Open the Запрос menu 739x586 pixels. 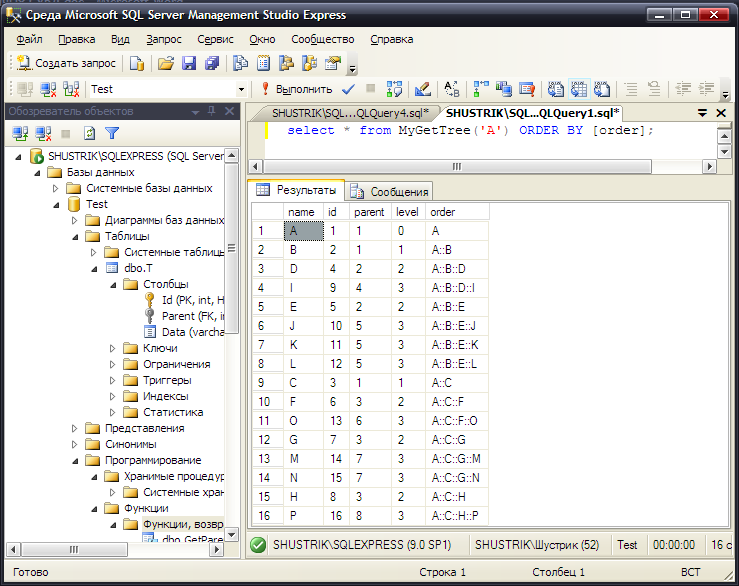(164, 39)
